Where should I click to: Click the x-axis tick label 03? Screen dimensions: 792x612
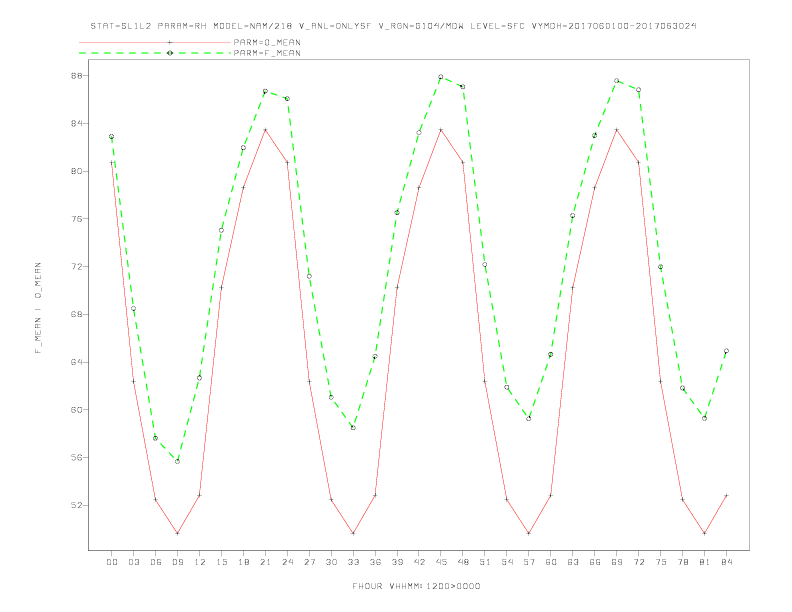[133, 562]
